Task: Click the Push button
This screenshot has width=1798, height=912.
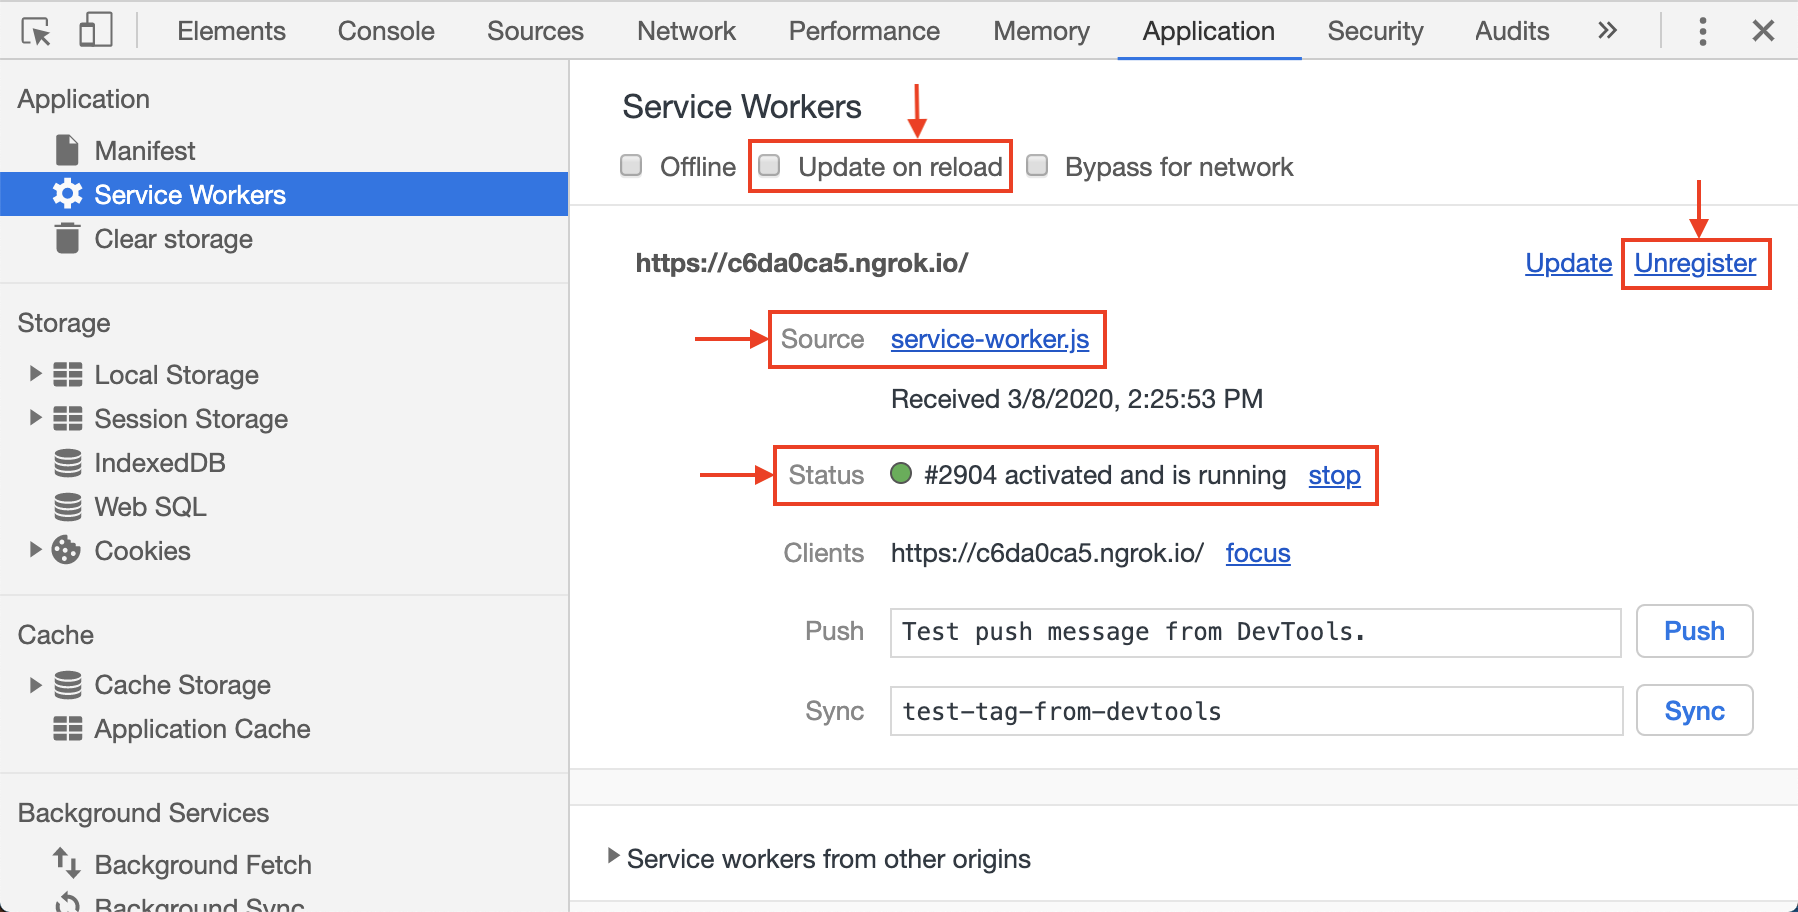Action: pyautogui.click(x=1693, y=631)
